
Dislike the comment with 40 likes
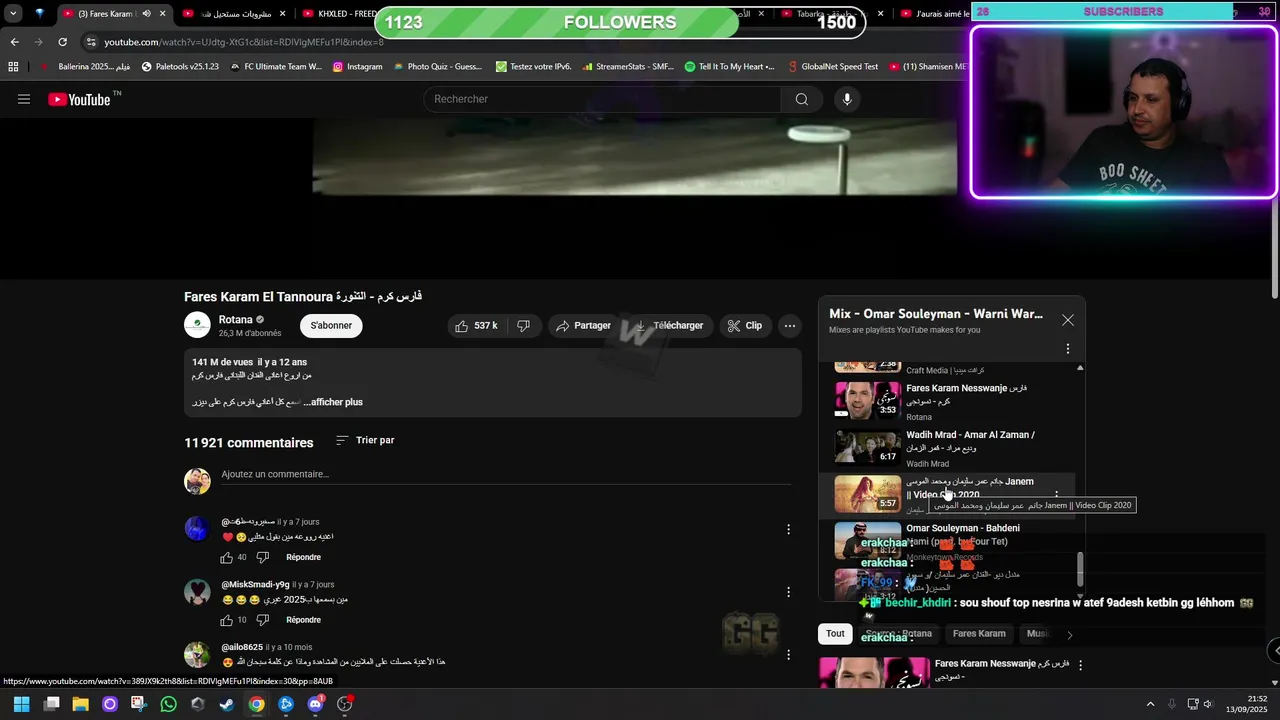click(x=263, y=557)
